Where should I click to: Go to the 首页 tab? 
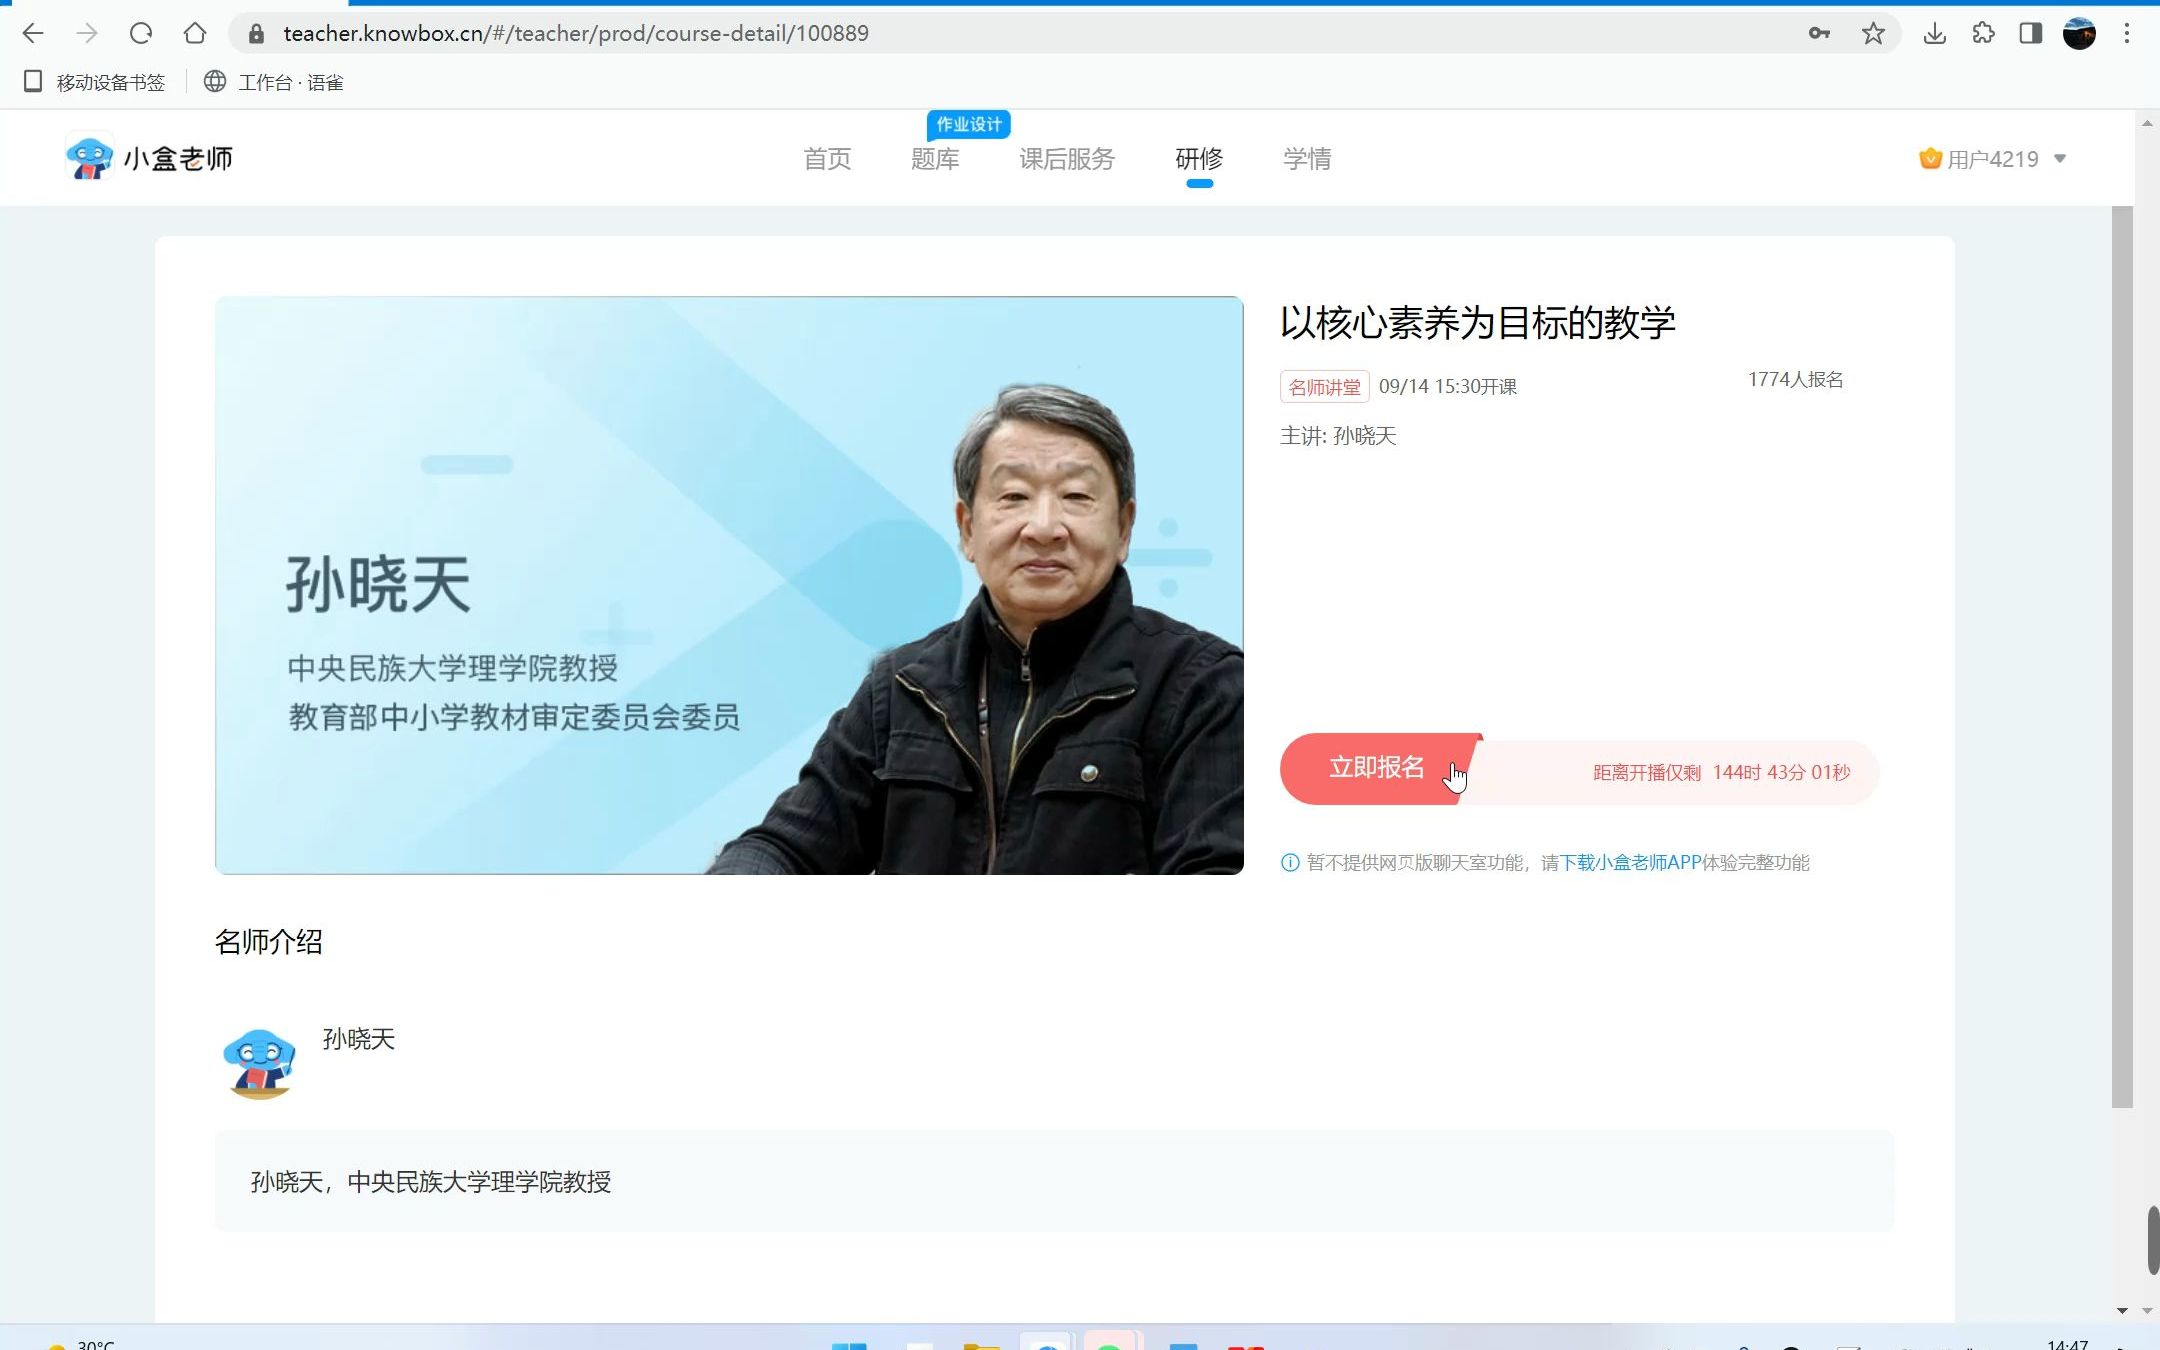coord(827,158)
